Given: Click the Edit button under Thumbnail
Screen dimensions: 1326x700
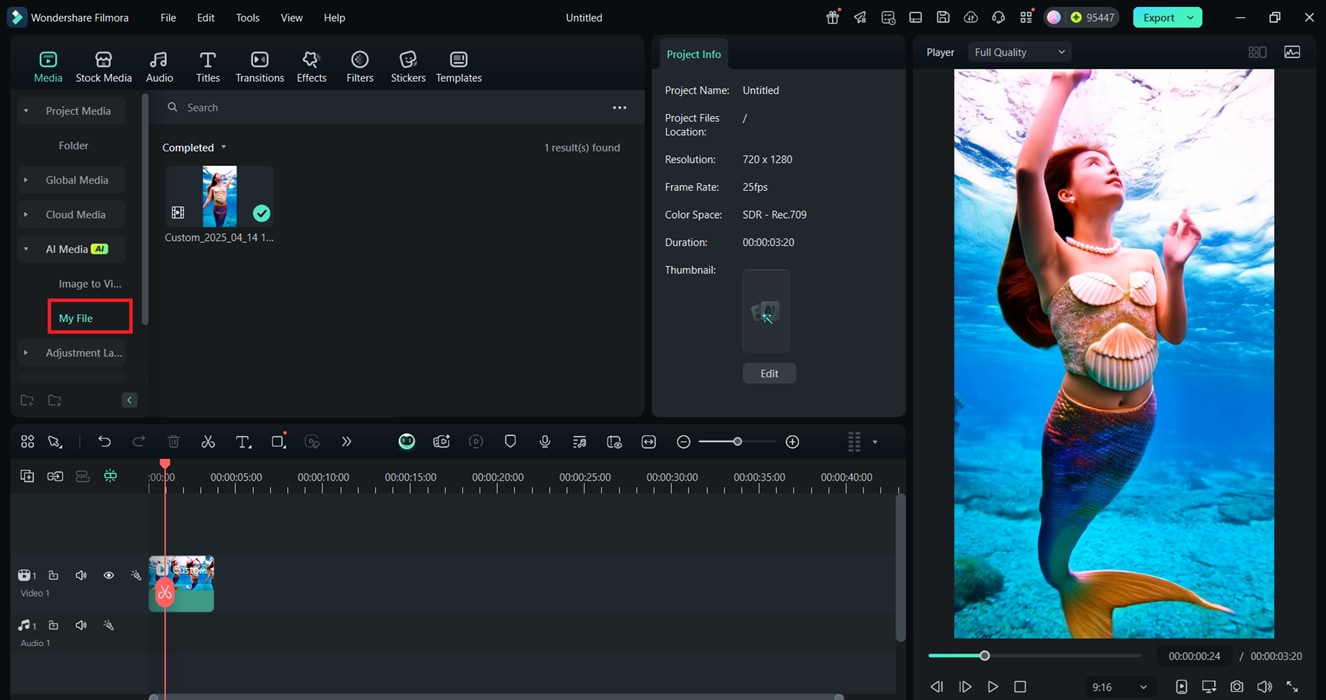Looking at the screenshot, I should point(769,373).
